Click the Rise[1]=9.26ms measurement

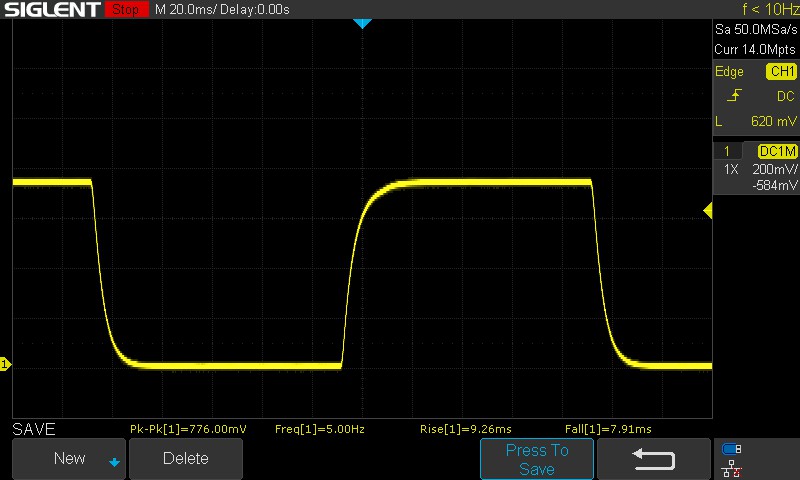pos(466,429)
